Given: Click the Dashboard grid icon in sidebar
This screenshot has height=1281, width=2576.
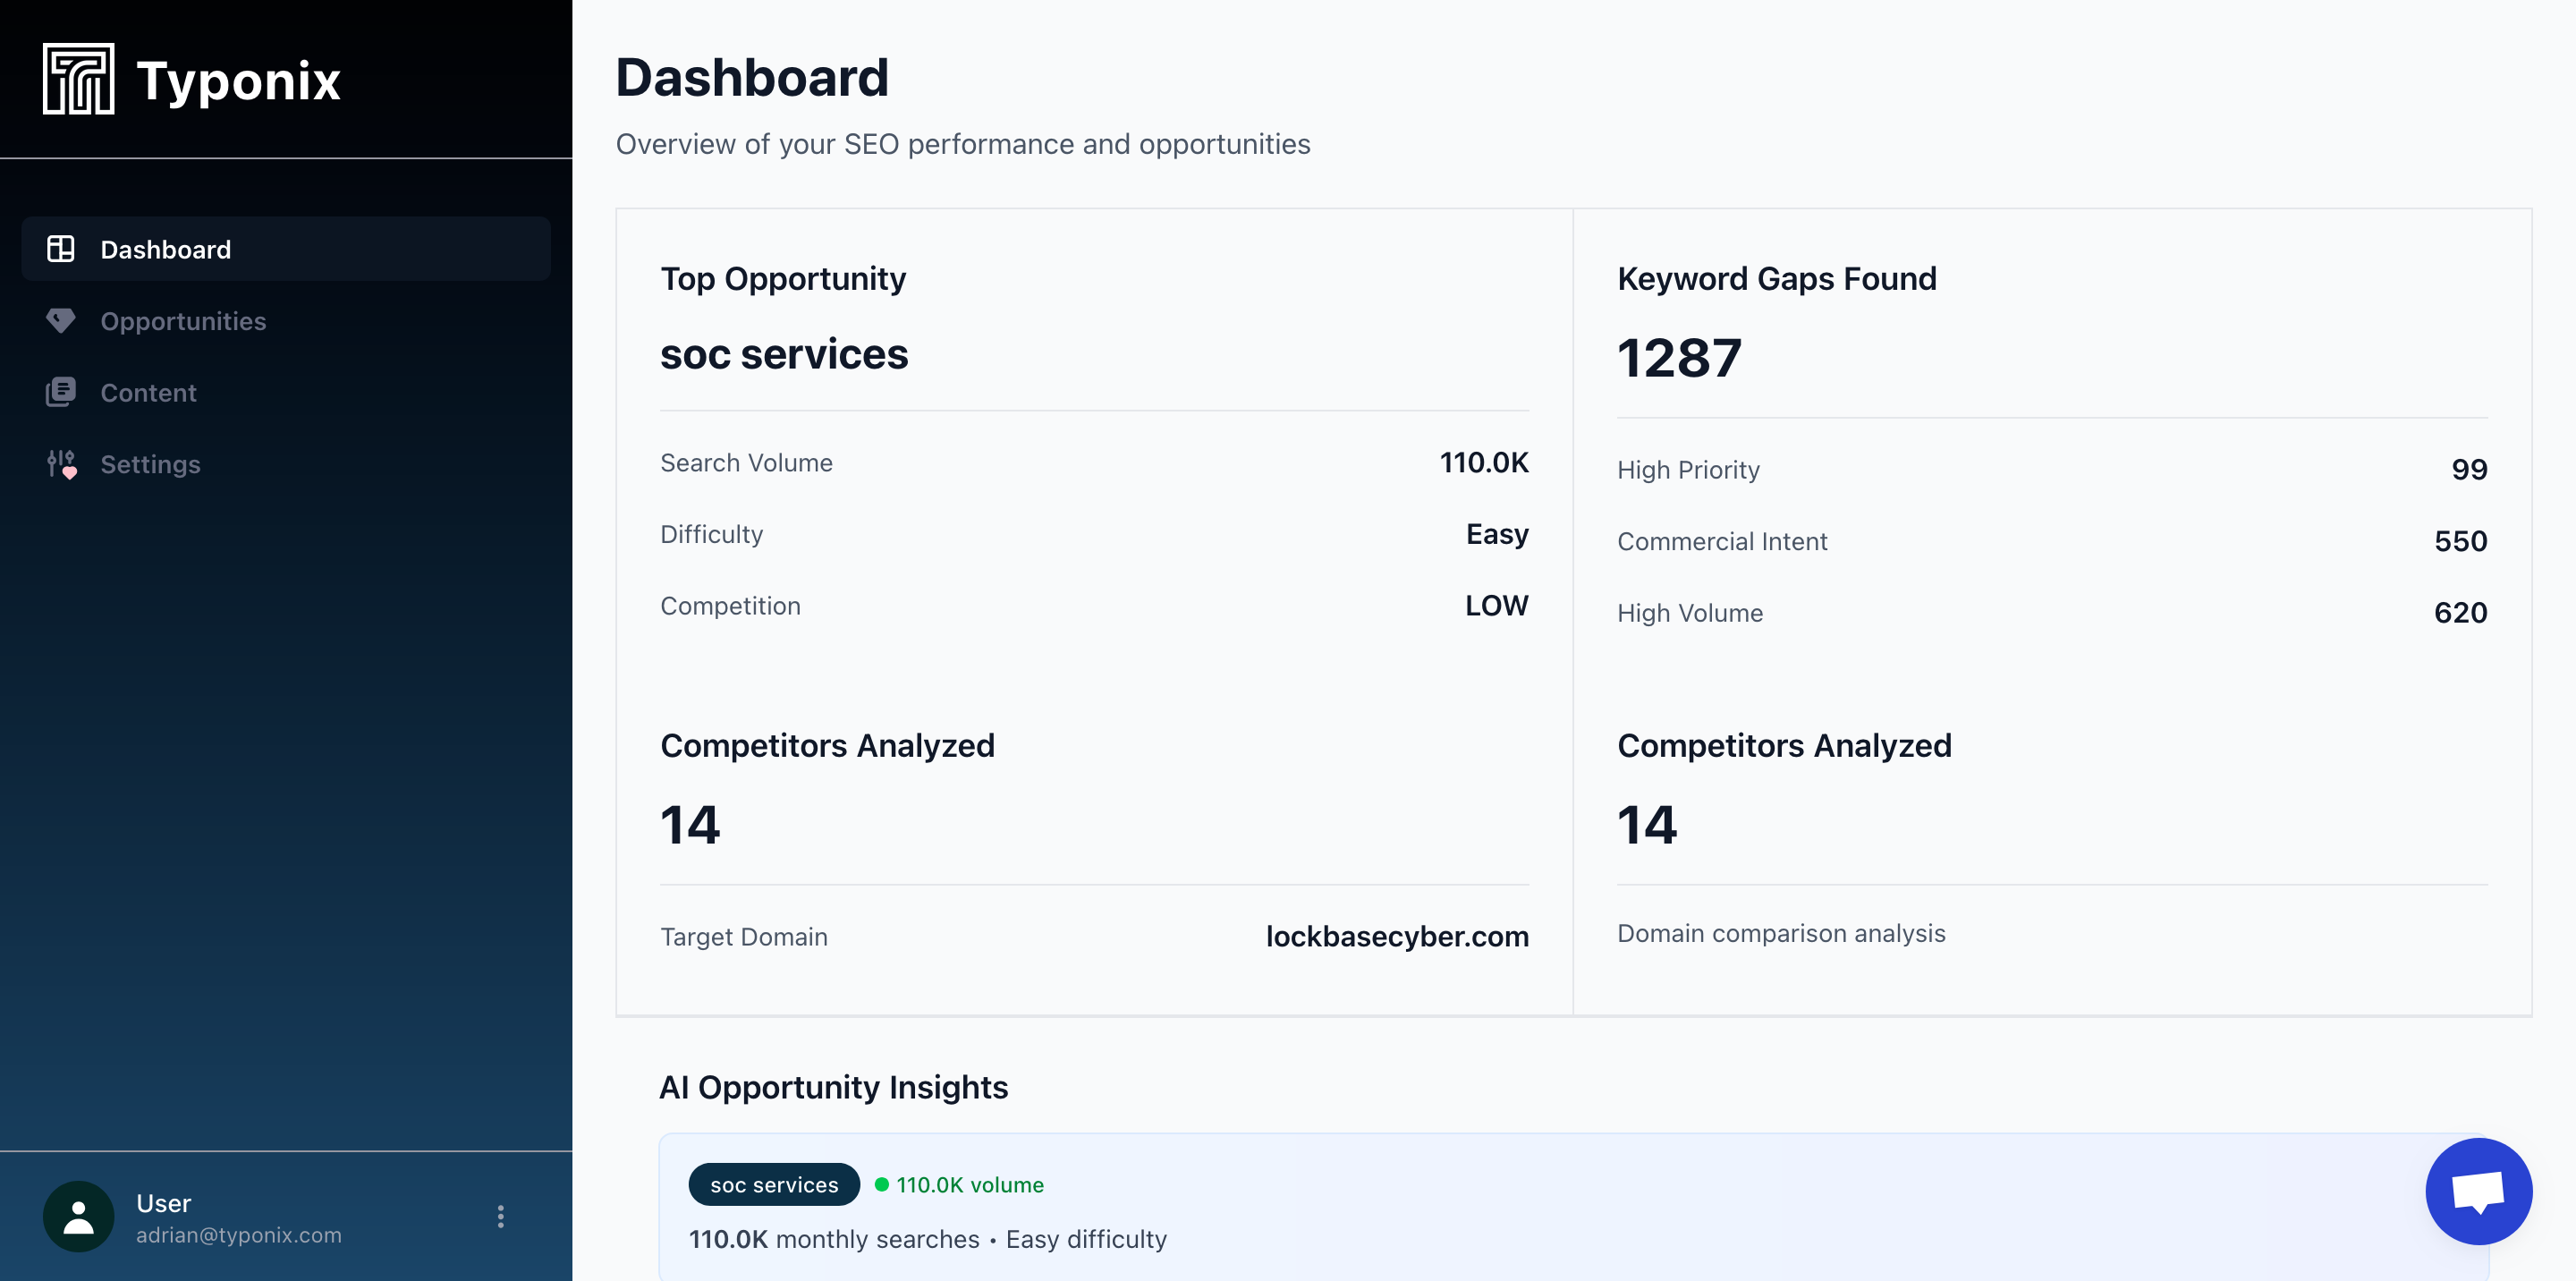Looking at the screenshot, I should point(61,249).
